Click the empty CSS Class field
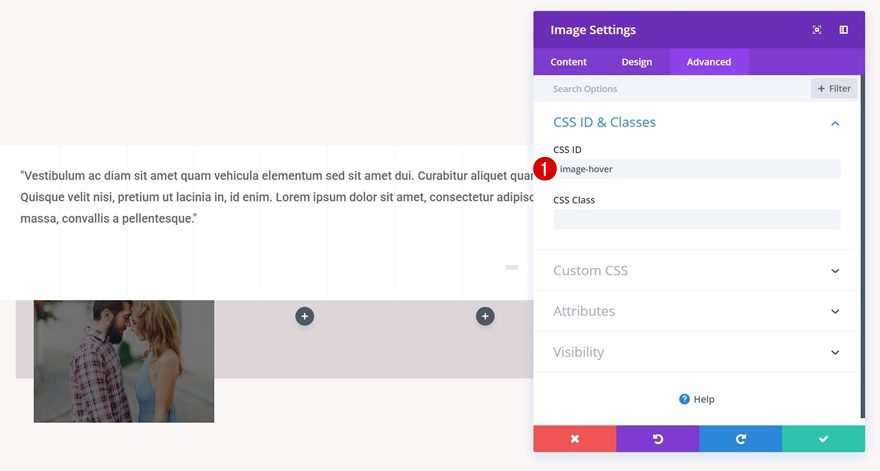This screenshot has height=471, width=880. tap(697, 219)
